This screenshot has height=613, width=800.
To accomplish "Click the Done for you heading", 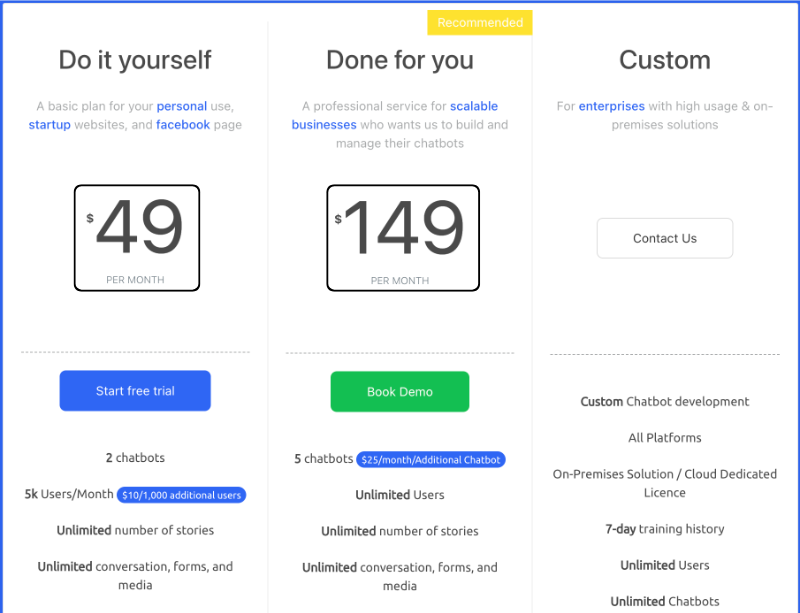I will 400,60.
